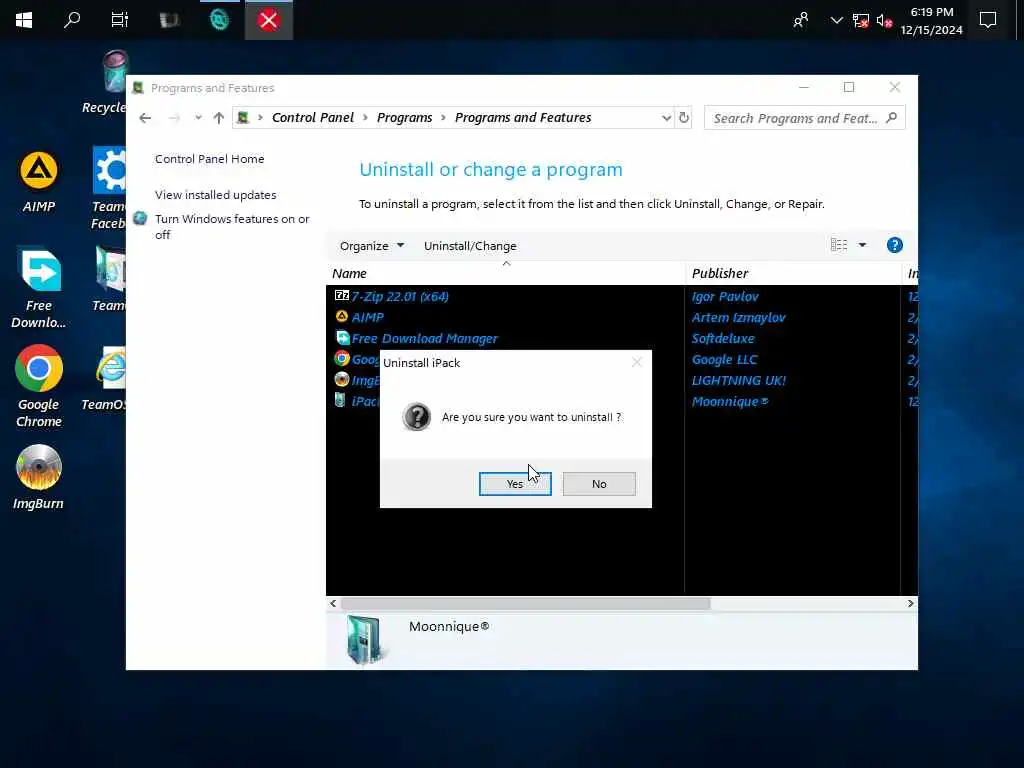Open more view options dropdown arrow
This screenshot has height=768, width=1024.
pos(862,245)
